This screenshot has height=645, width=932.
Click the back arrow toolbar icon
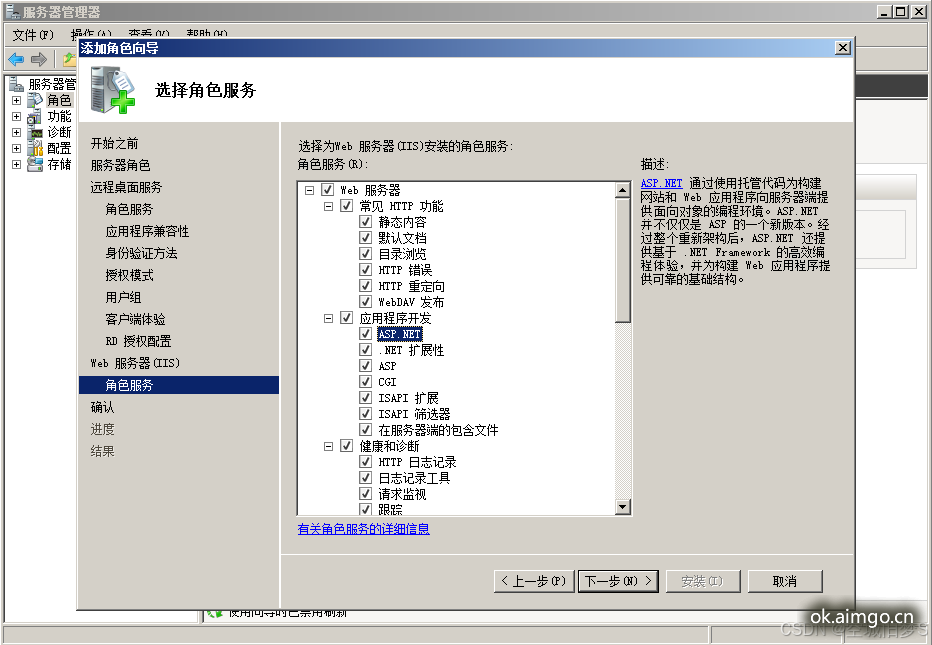[17, 59]
